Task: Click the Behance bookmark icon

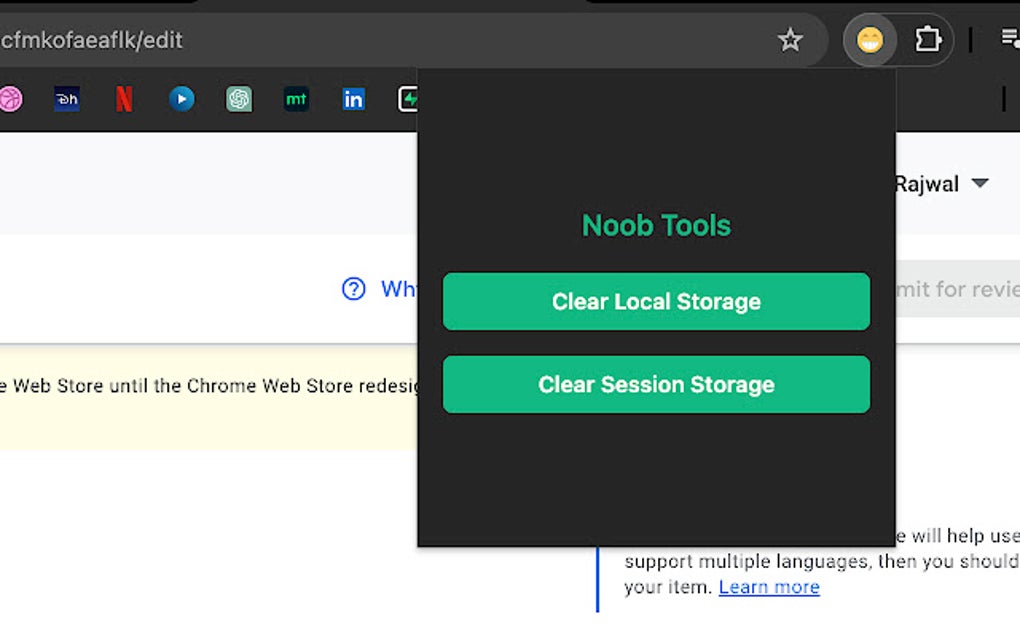Action: (x=67, y=98)
